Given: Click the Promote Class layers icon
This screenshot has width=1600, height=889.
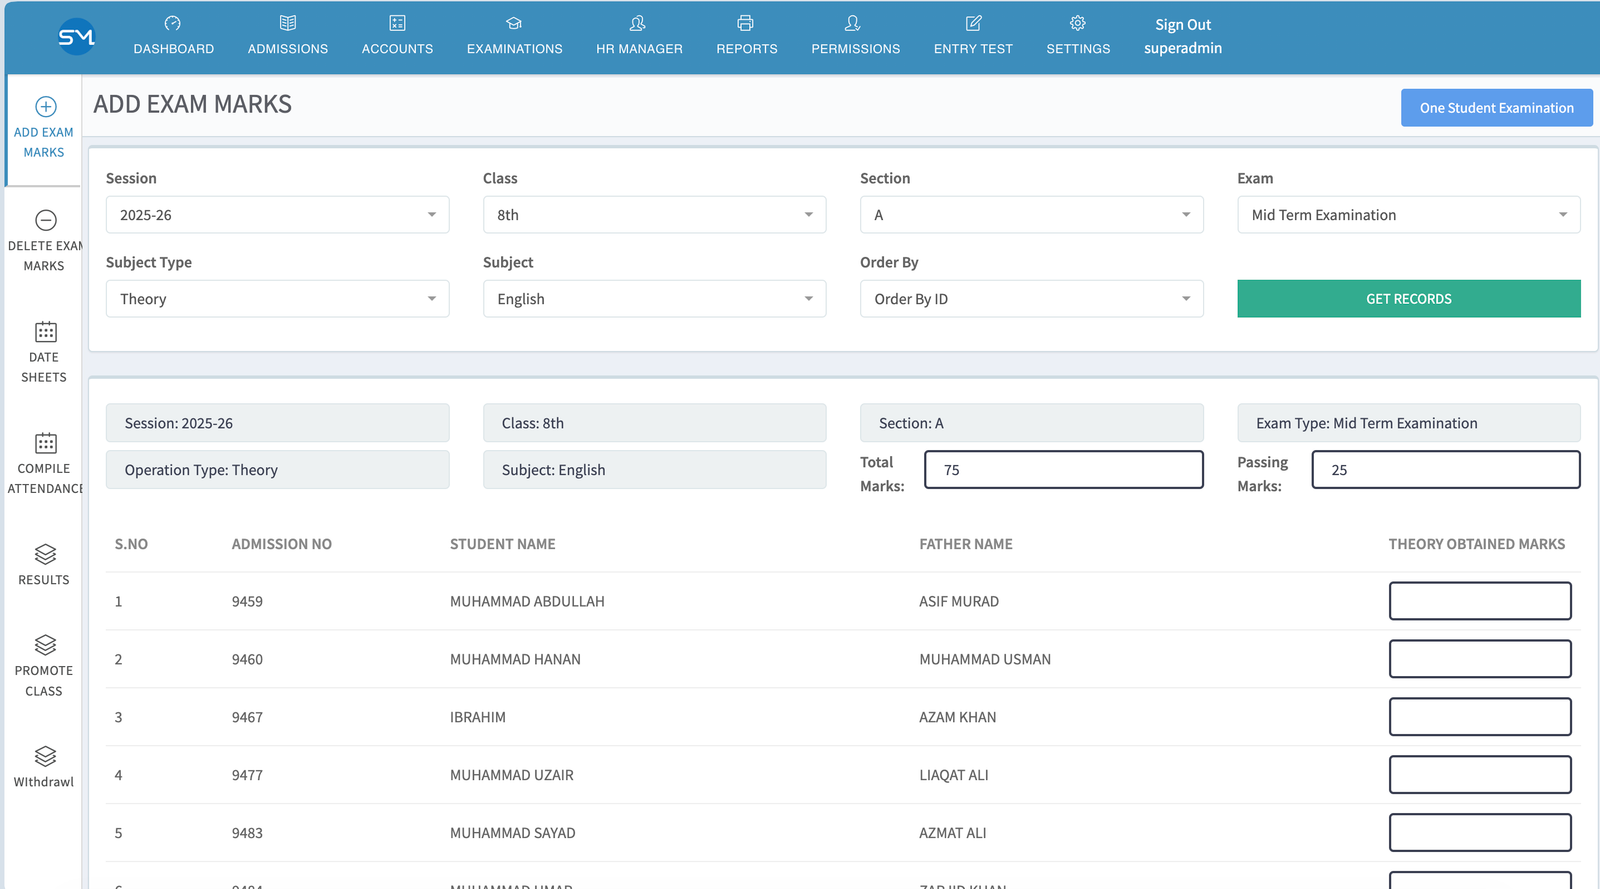Looking at the screenshot, I should [46, 645].
